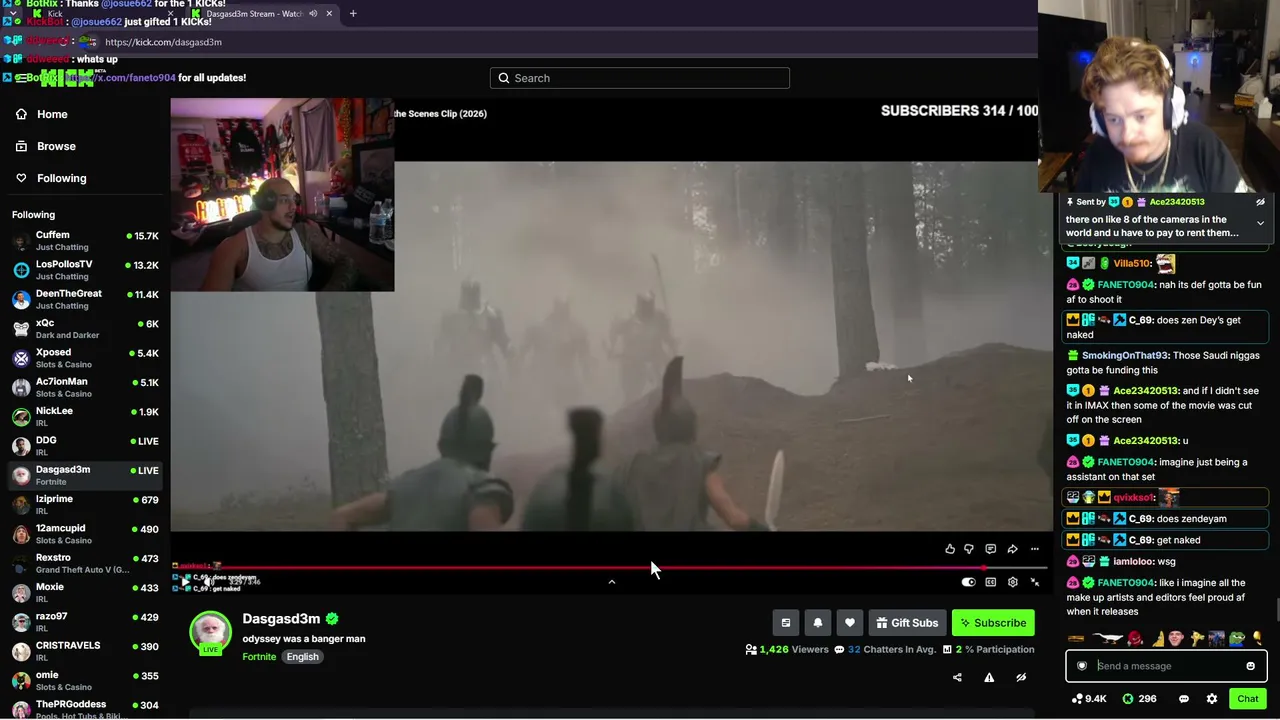Open the emote picker smiley icon
Image resolution: width=1280 pixels, height=720 pixels.
pos(1250,666)
